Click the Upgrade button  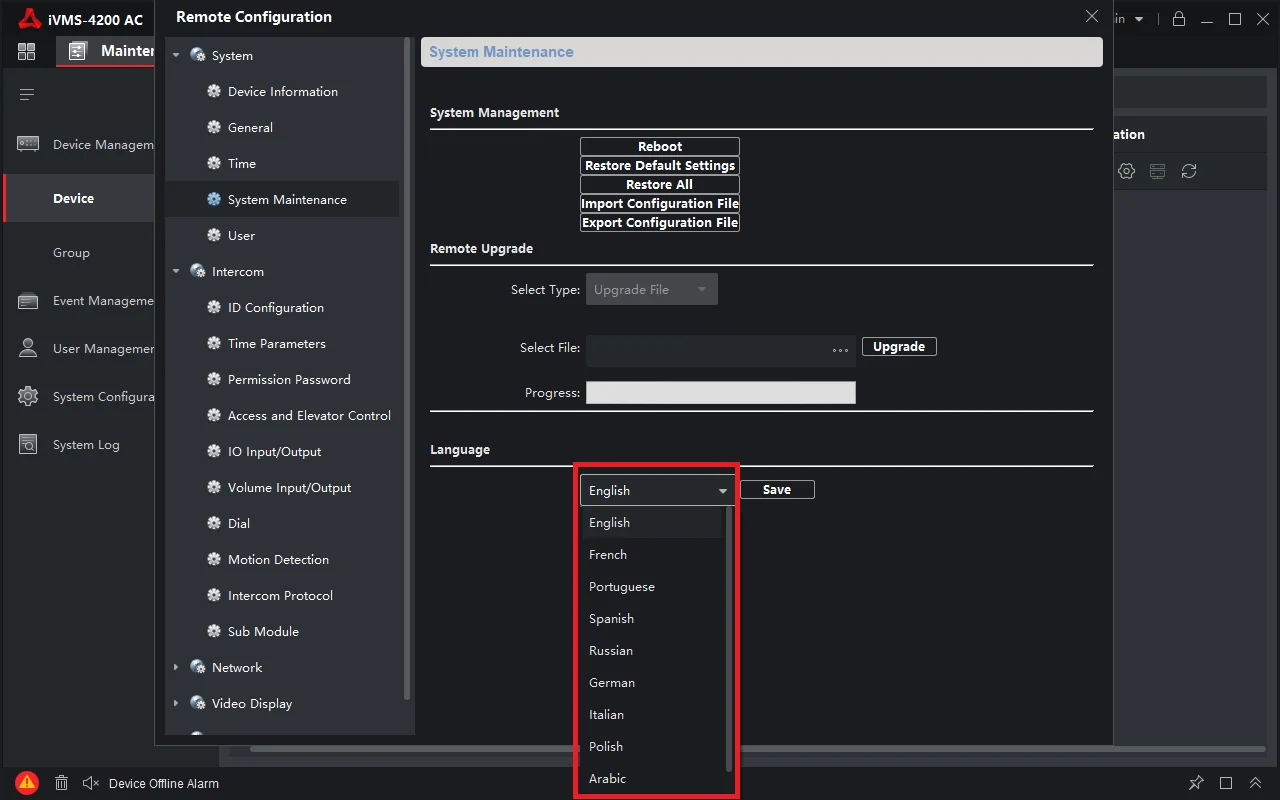coord(899,347)
